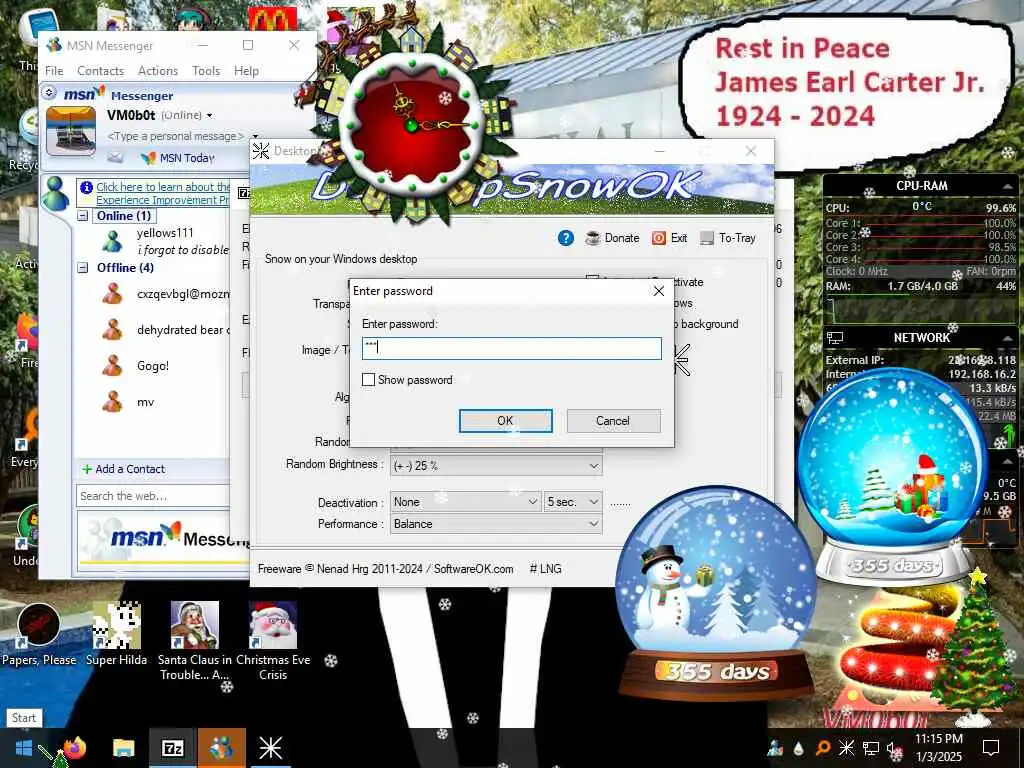Click the offline buddy icon beside mv
Image resolution: width=1024 pixels, height=768 pixels.
click(112, 402)
